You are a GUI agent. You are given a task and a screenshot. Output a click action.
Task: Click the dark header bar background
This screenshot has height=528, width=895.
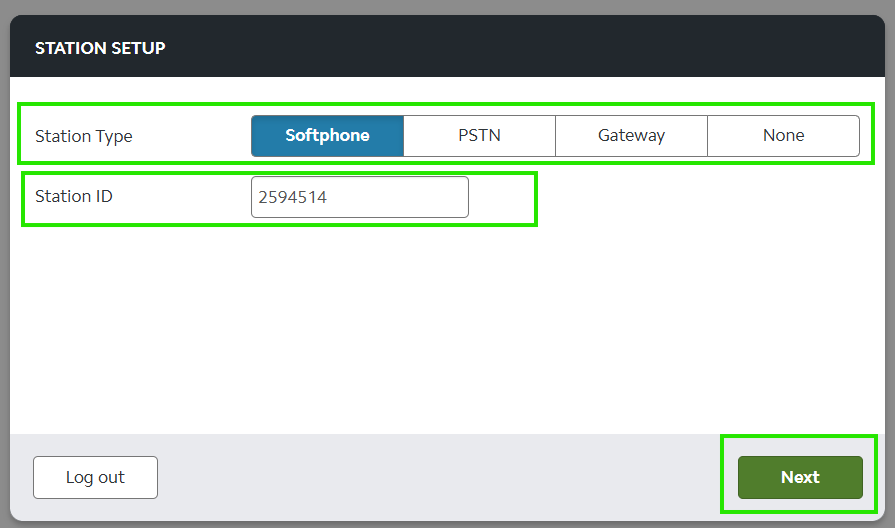click(500, 47)
